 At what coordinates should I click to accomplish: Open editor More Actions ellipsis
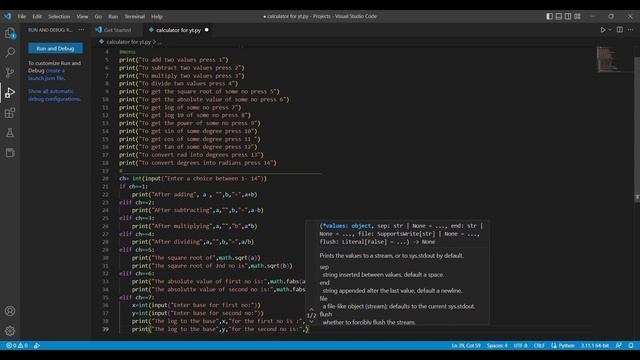[x=631, y=30]
